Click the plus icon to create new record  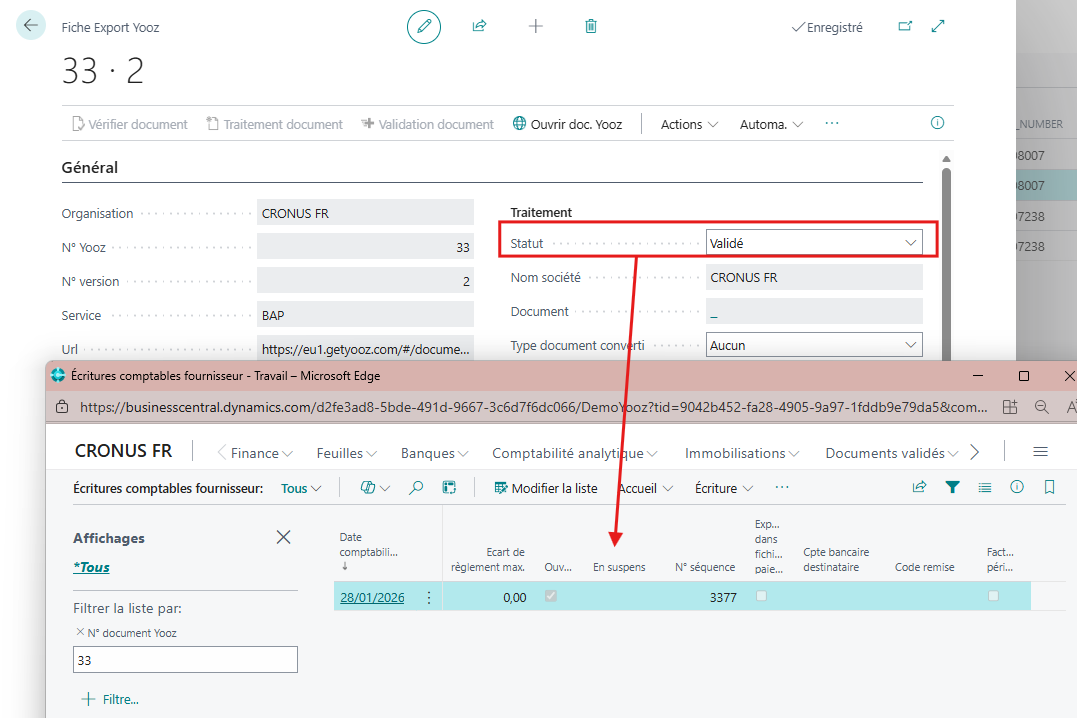(x=535, y=27)
